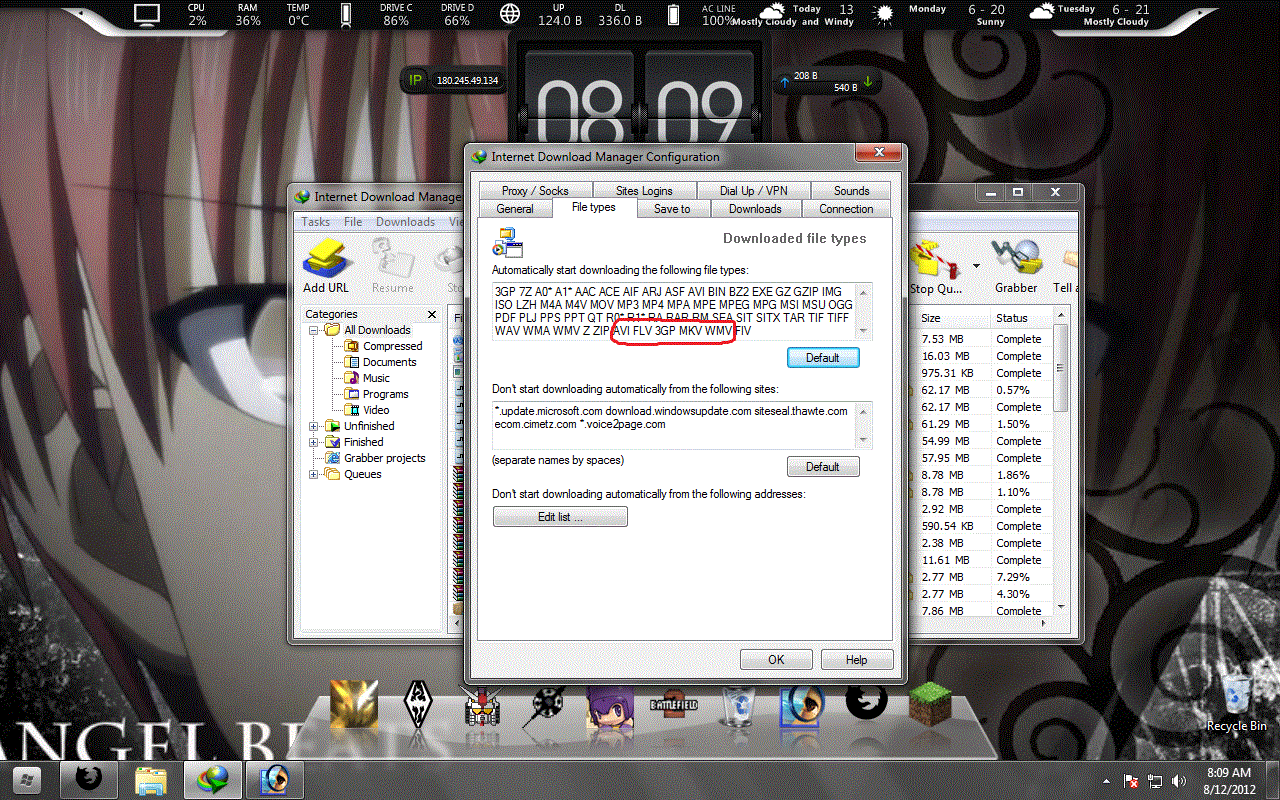1280x800 pixels.
Task: Switch to the Proxy / Socks tab
Action: tap(535, 190)
